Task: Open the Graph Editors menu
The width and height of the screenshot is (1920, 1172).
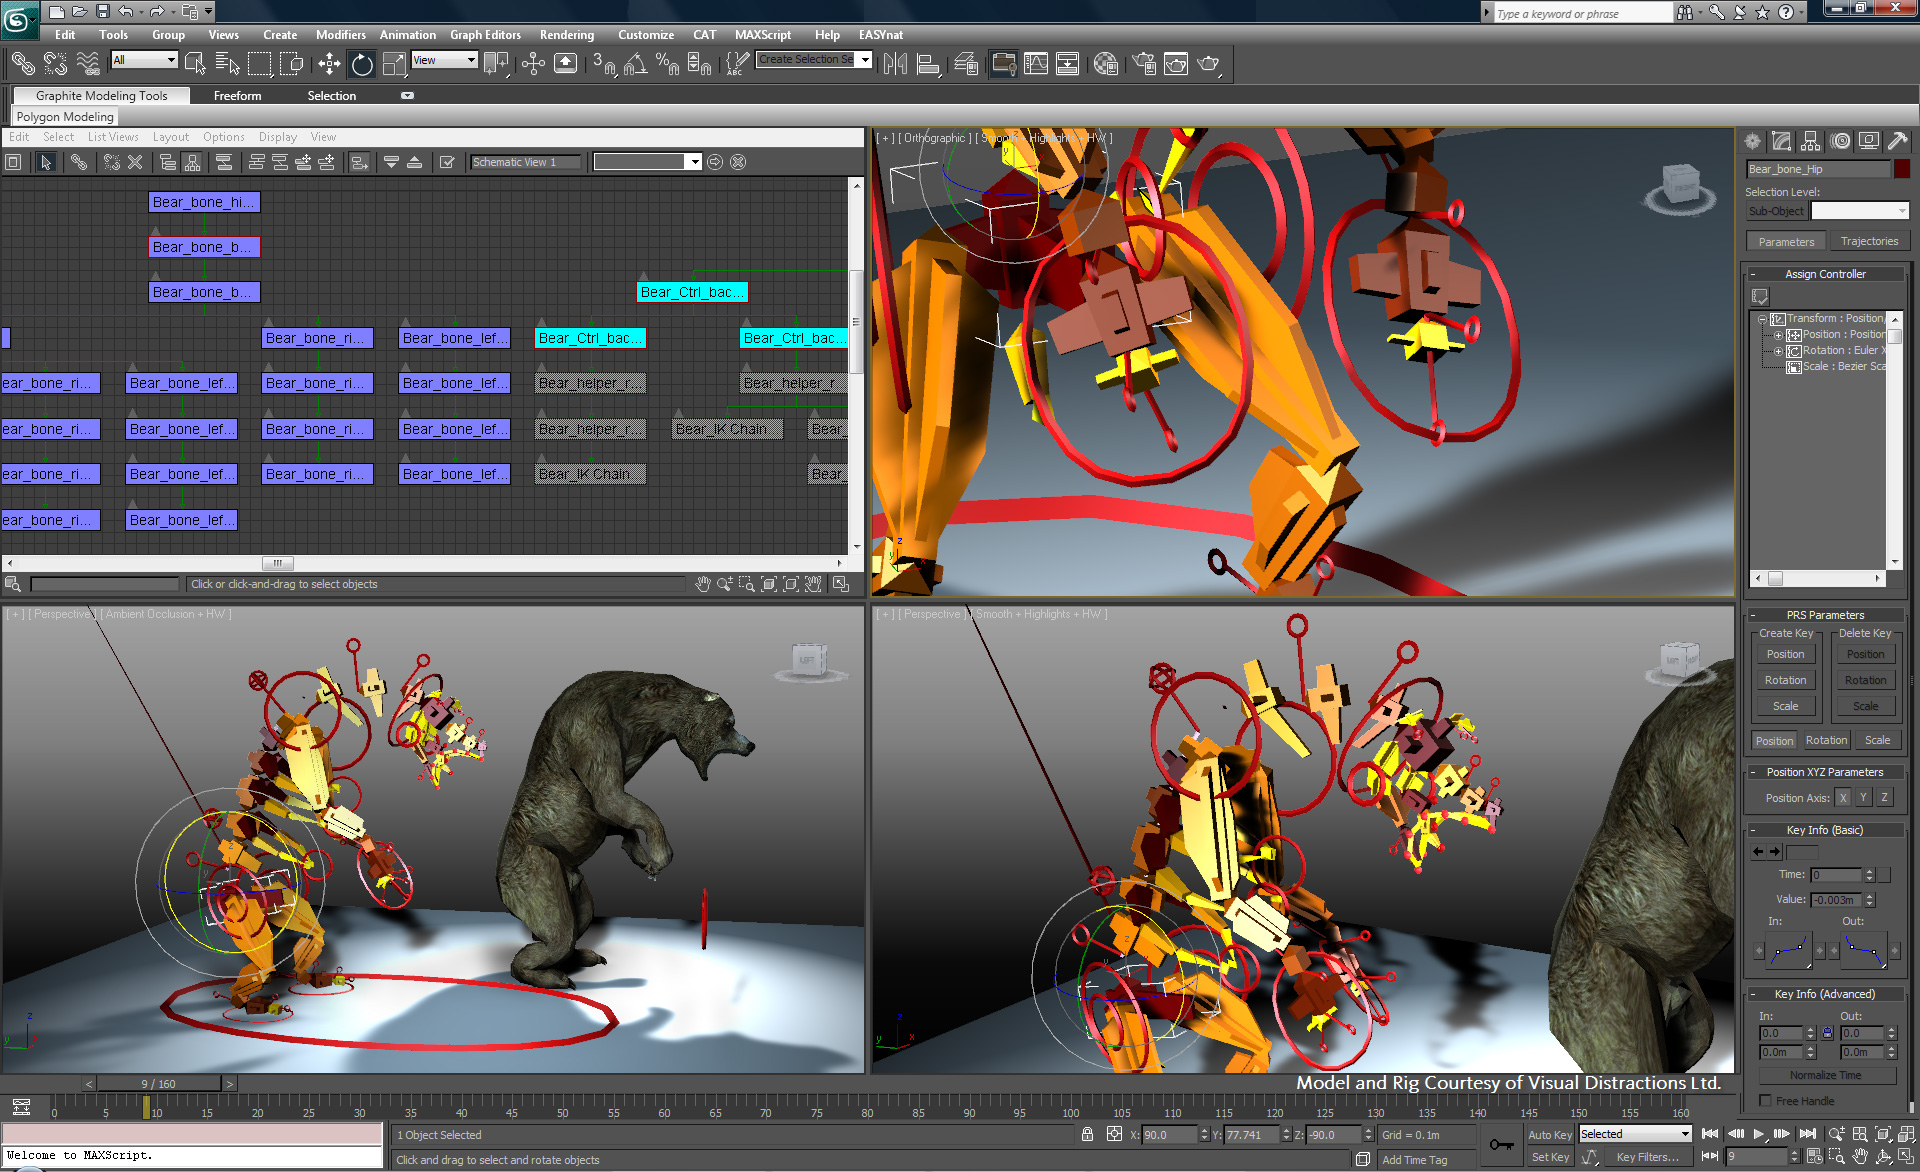Action: click(x=485, y=35)
